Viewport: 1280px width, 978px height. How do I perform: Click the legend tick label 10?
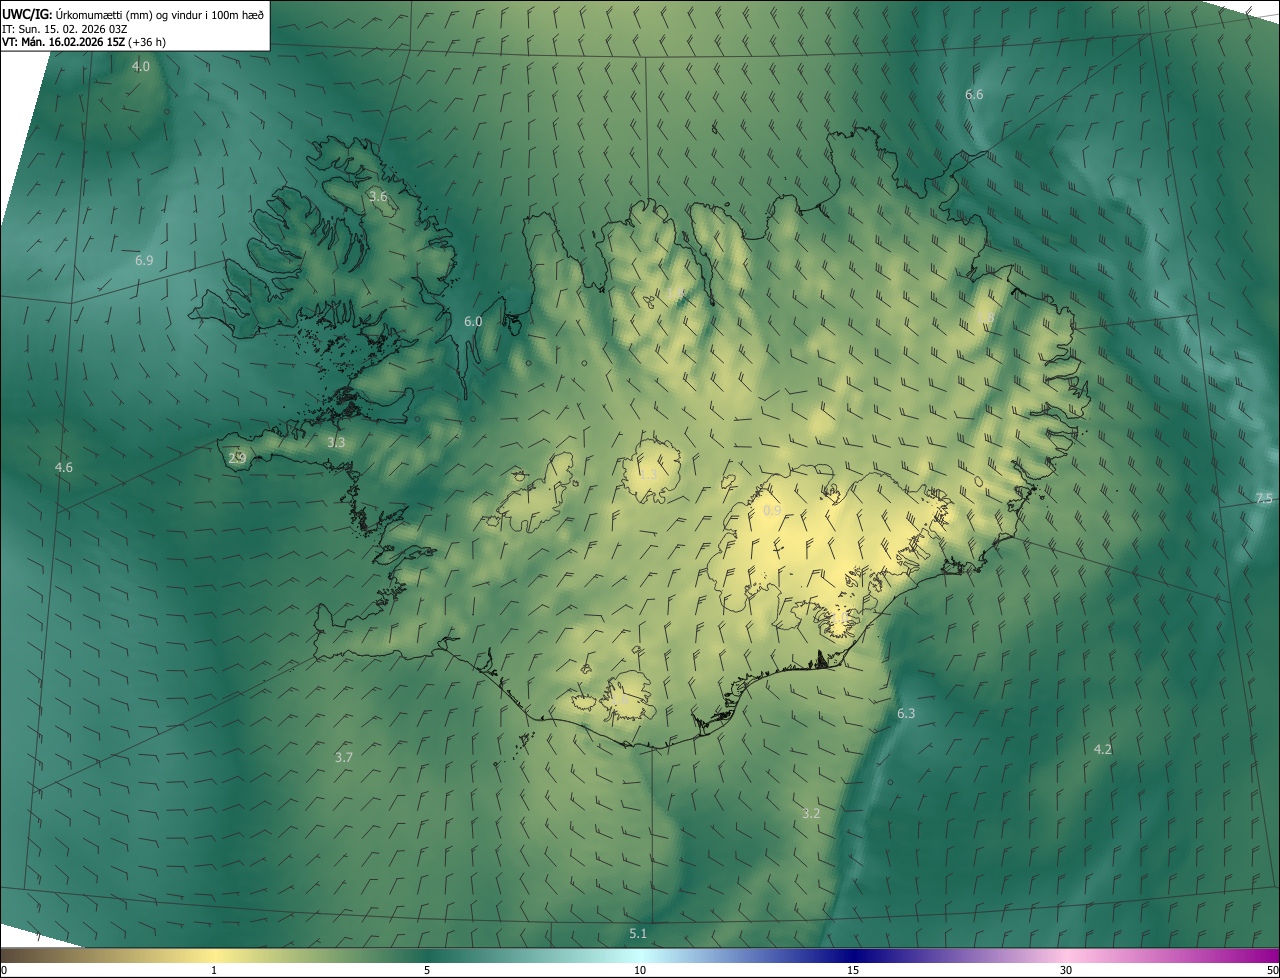[x=640, y=970]
